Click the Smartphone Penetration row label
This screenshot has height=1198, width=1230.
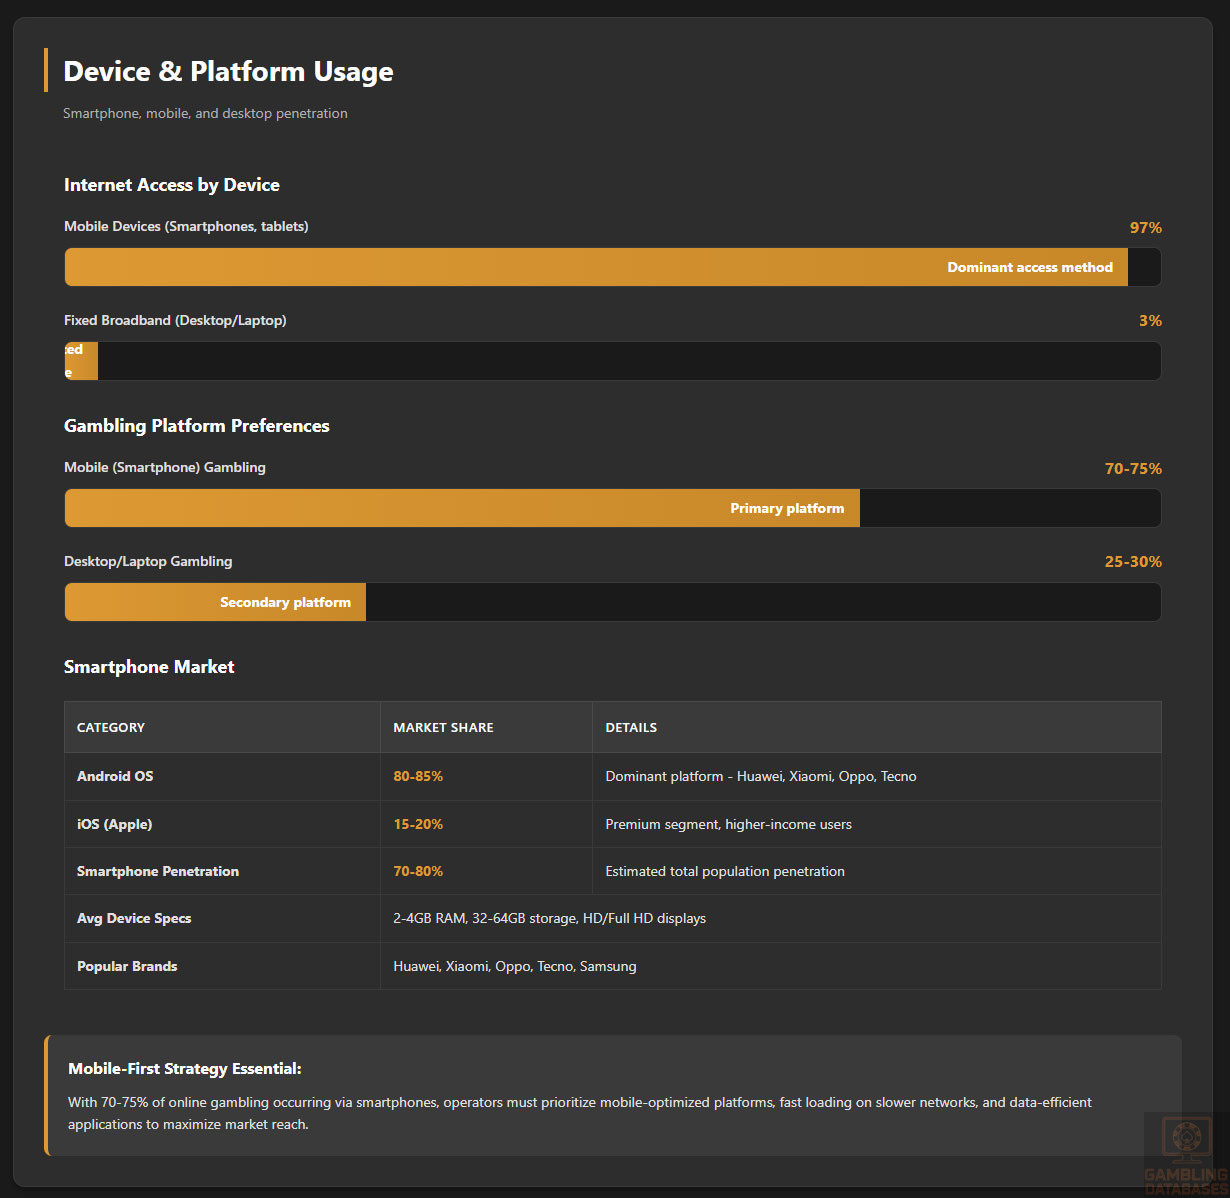[x=158, y=871]
